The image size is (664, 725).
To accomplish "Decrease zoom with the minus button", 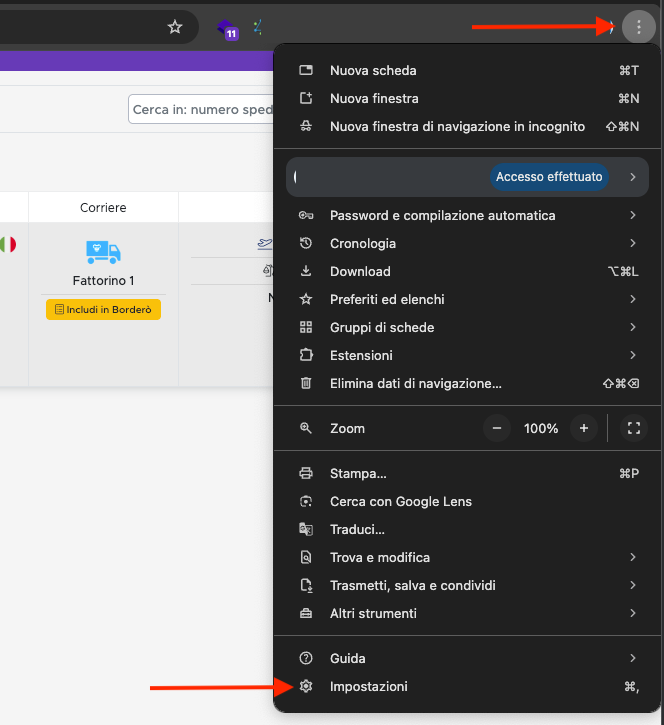I will coord(497,428).
